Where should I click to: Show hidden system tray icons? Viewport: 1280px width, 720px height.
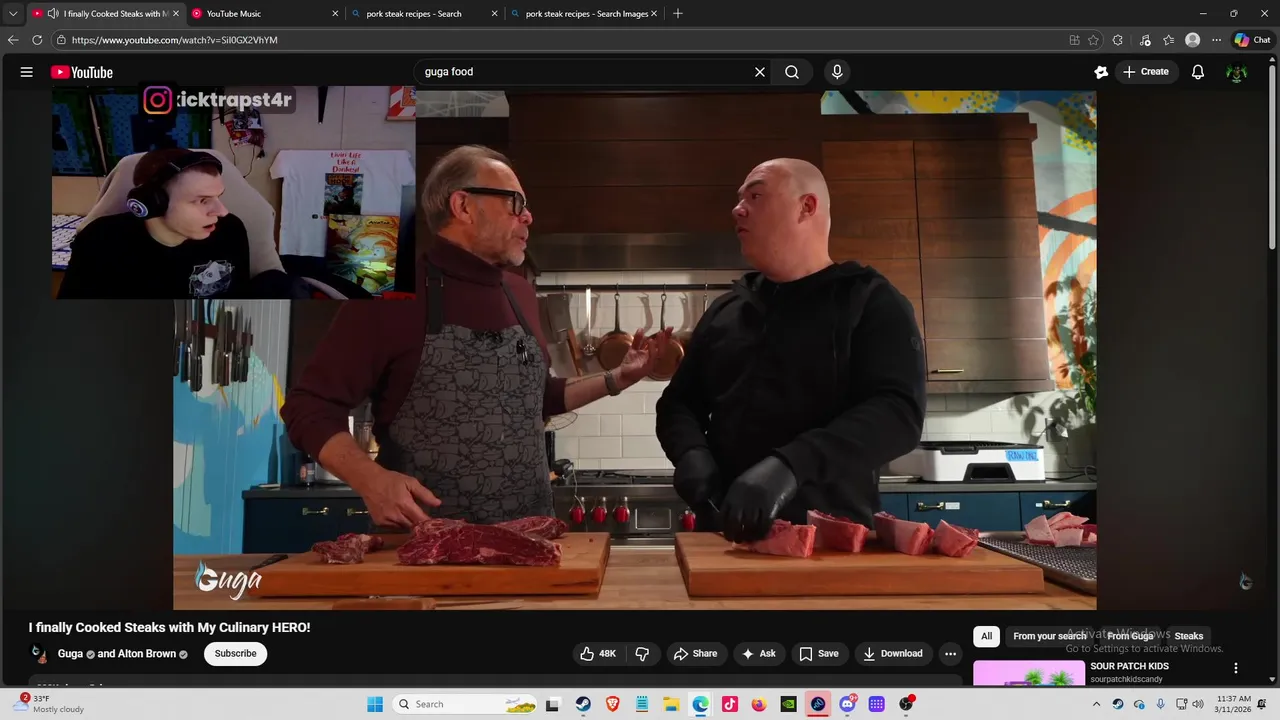[1096, 704]
